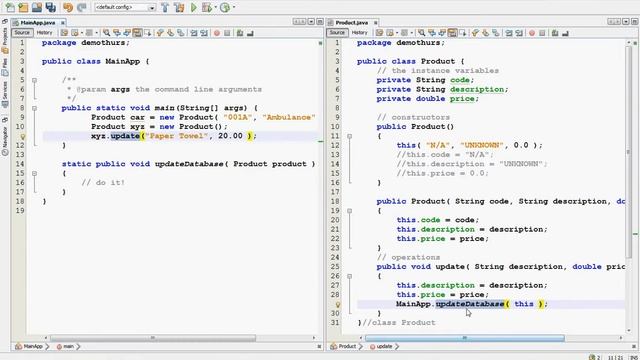
Task: Toggle bookmark in MainApp.java toolbar
Action: click(180, 33)
